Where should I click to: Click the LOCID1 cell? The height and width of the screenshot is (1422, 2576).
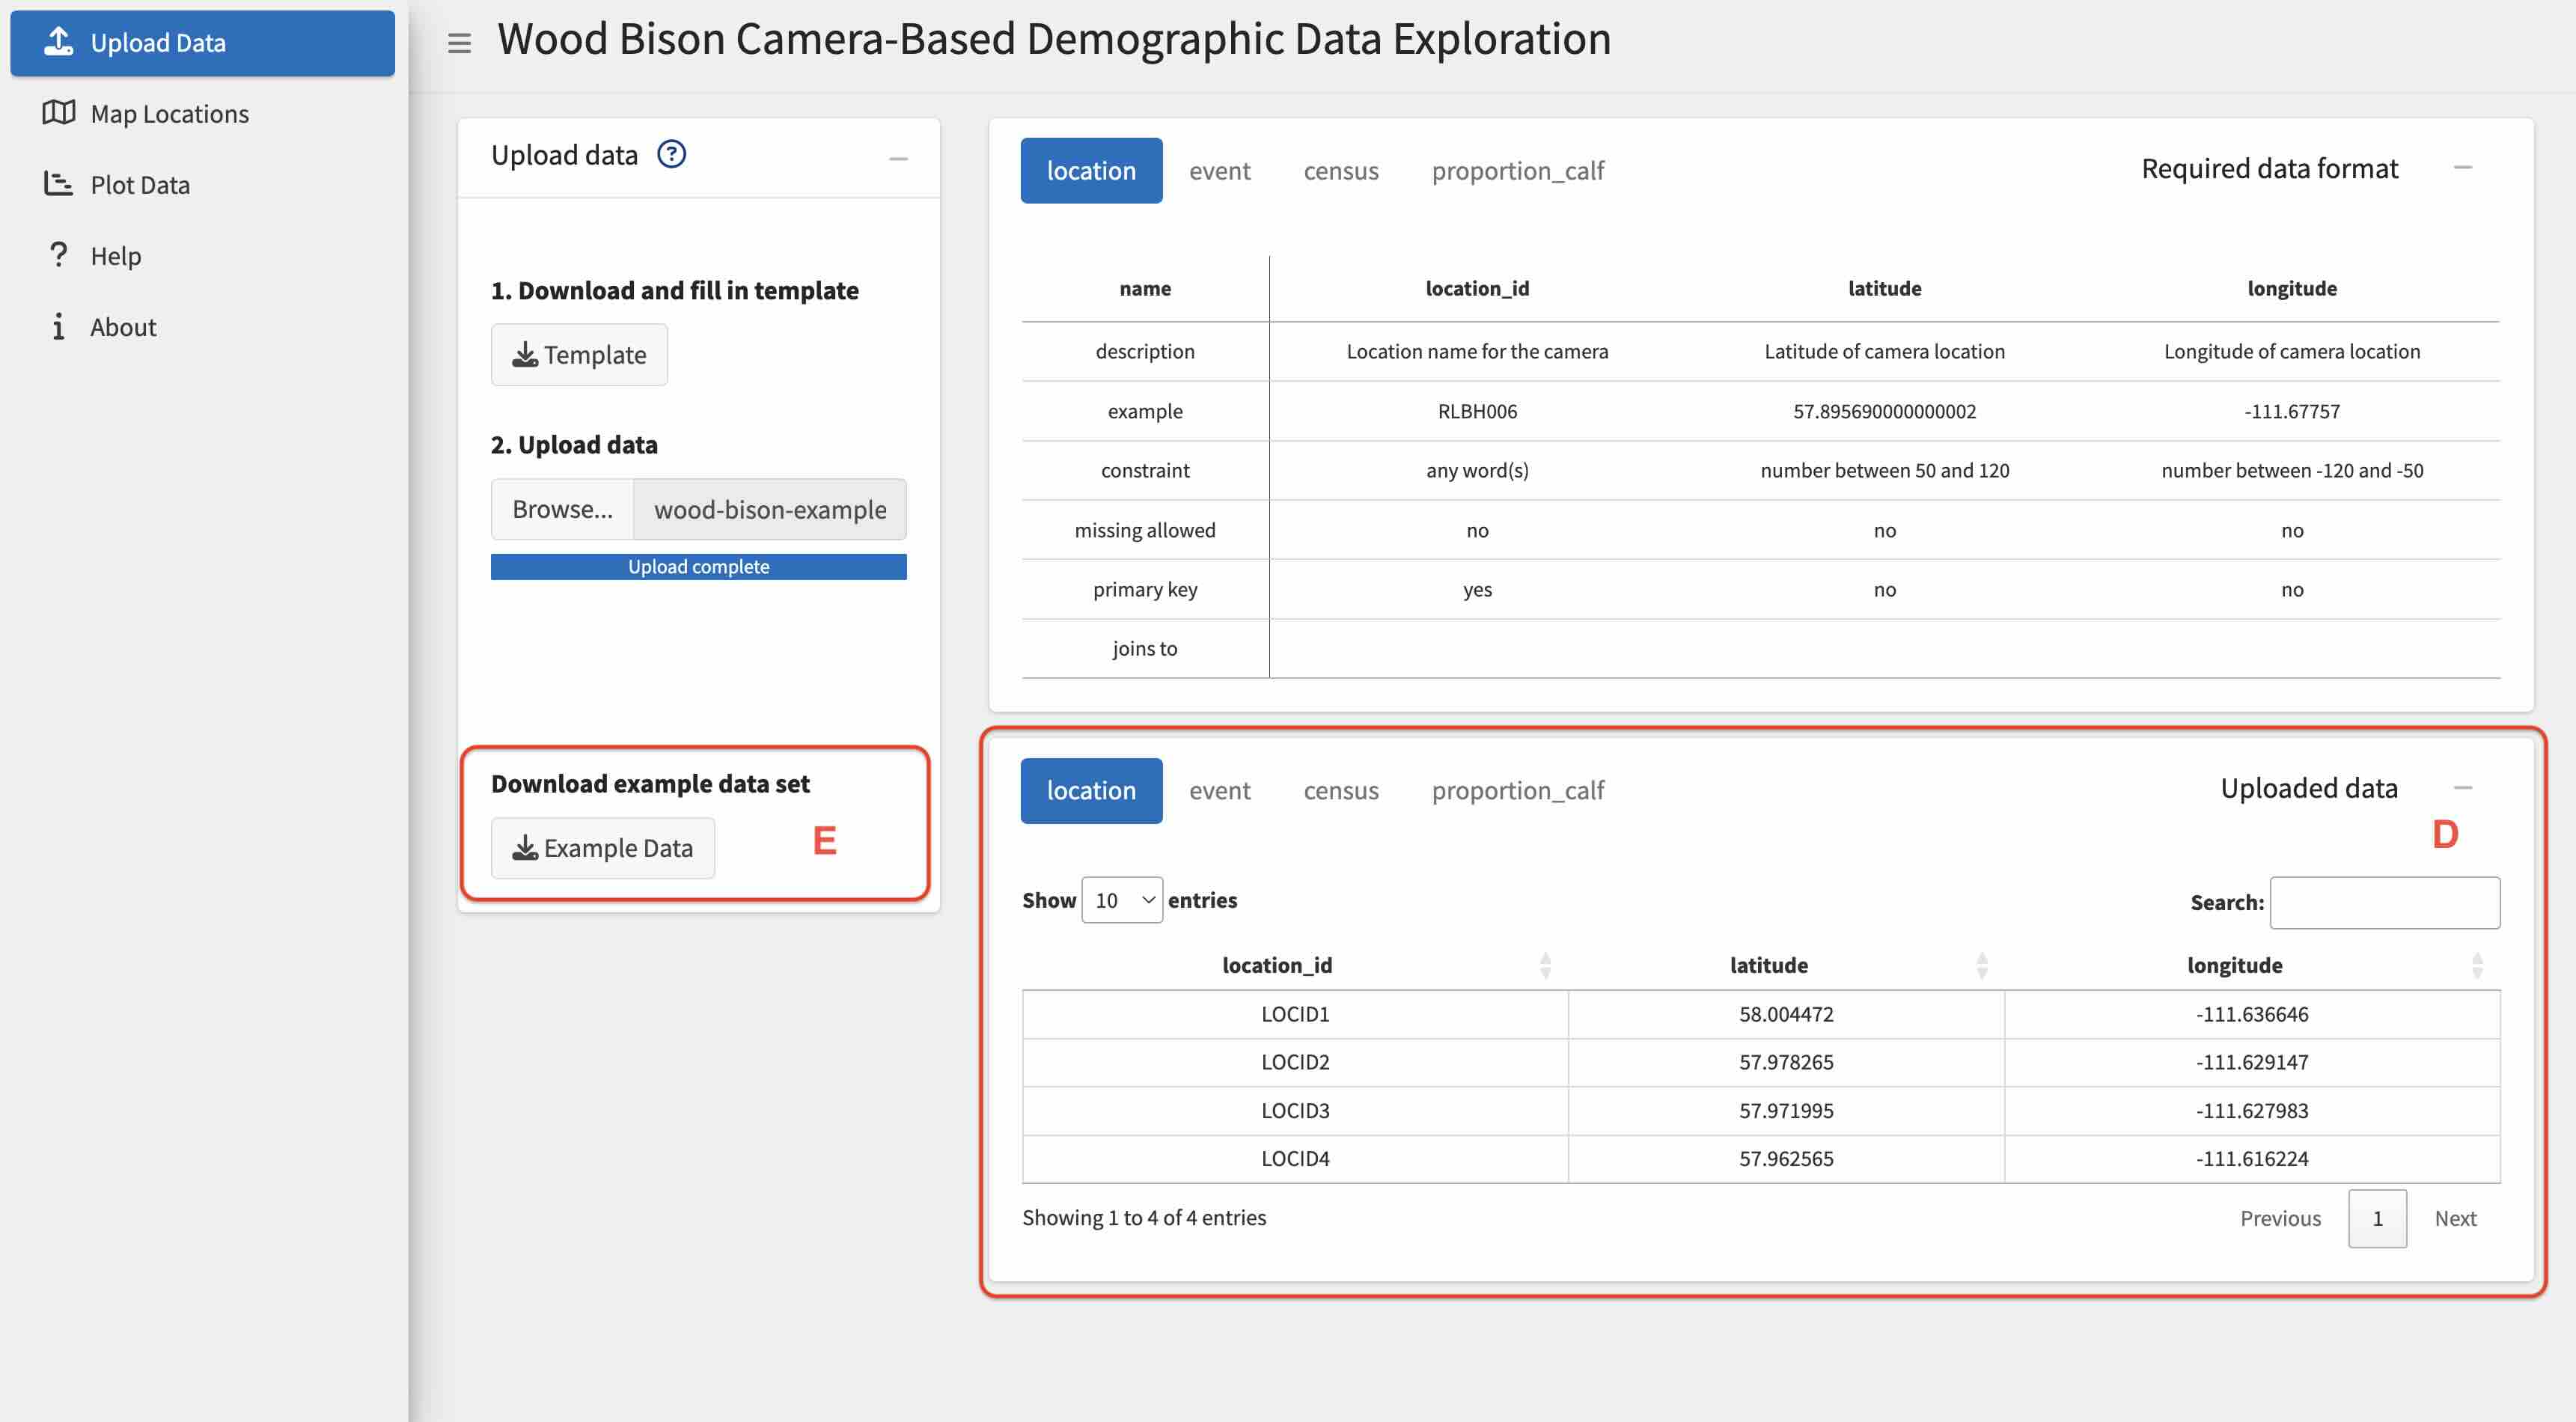click(x=1295, y=1014)
